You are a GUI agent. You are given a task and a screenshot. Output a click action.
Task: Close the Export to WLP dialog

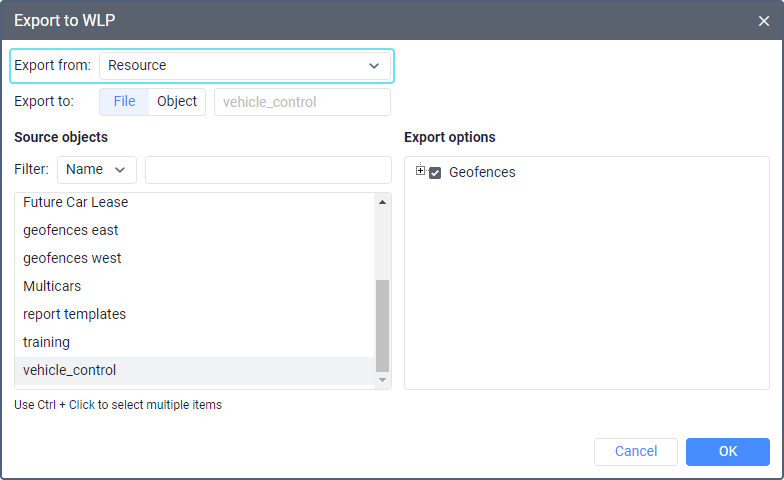[x=764, y=20]
